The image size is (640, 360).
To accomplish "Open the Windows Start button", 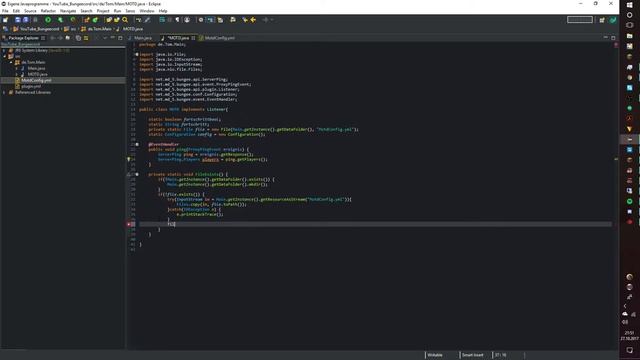I will coord(629,4).
